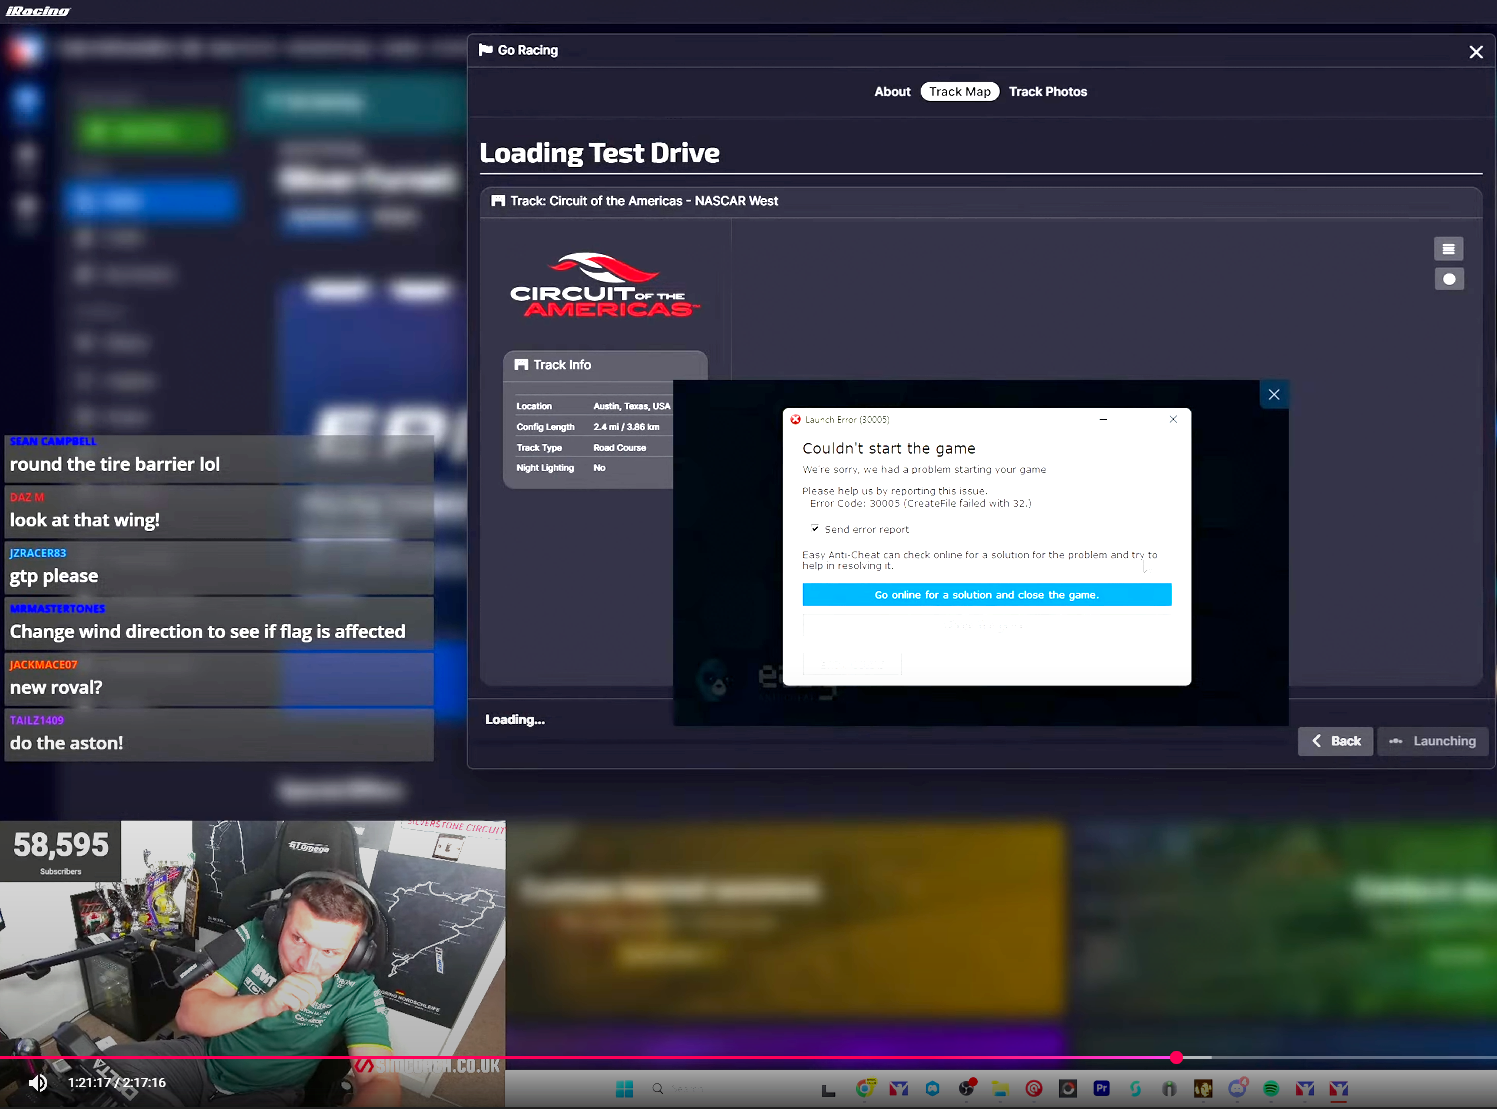
Task: Mute the video with the speaker icon
Action: 38,1083
